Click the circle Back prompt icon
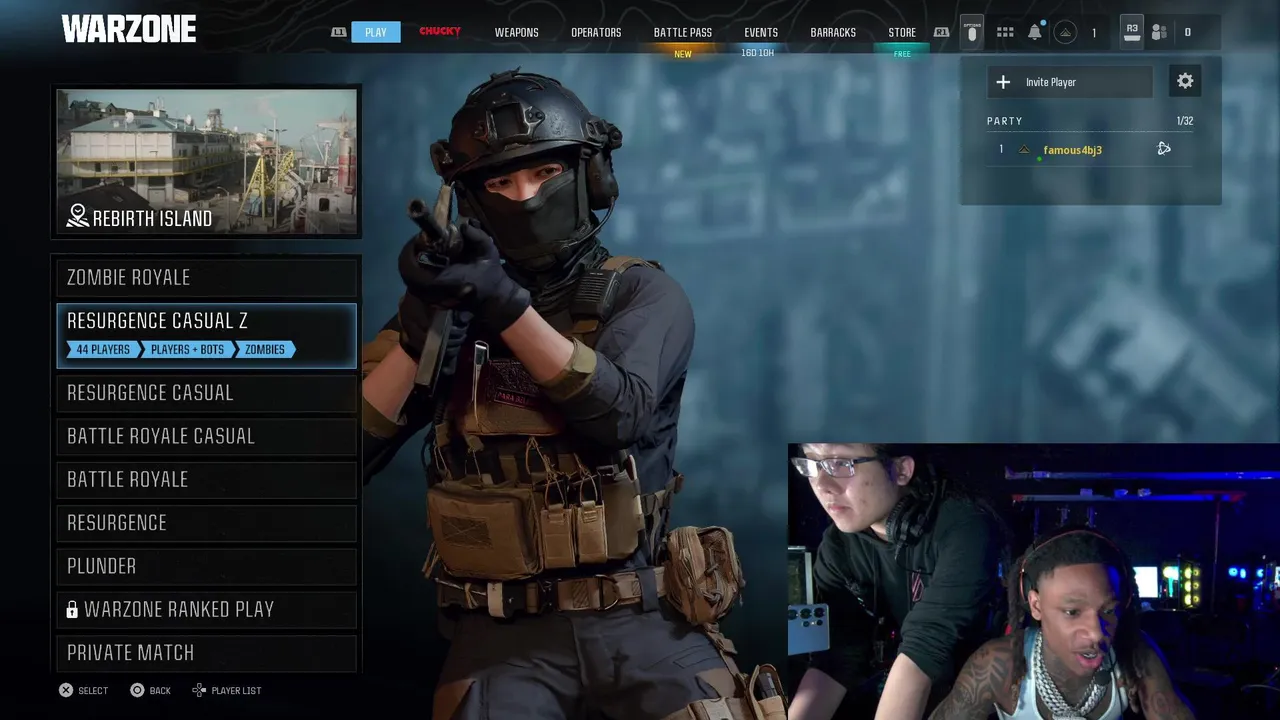The height and width of the screenshot is (720, 1280). [138, 690]
